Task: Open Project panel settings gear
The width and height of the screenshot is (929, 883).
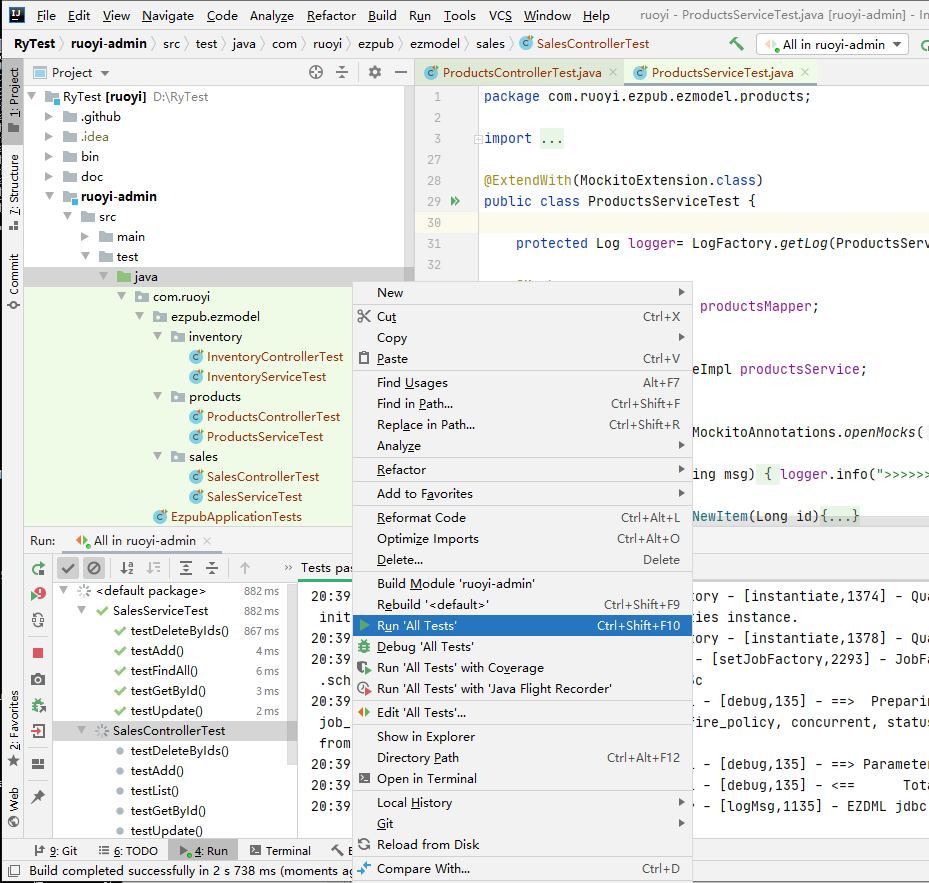Action: click(375, 72)
